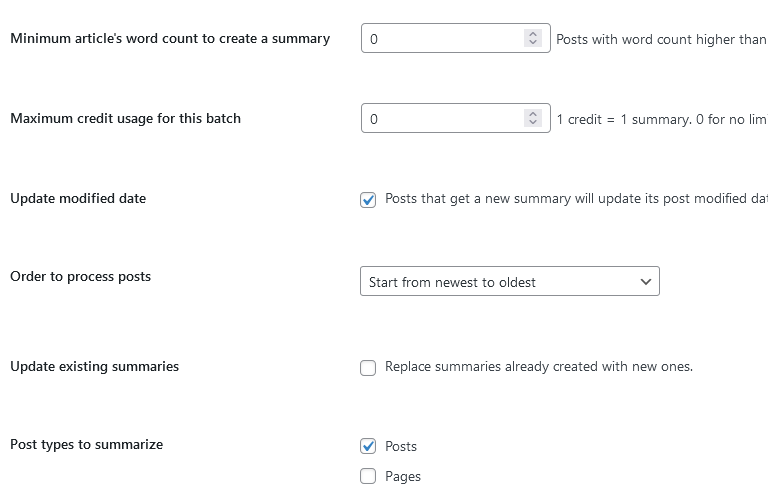Click the Posts that get a new summary label
768x500 pixels.
(x=576, y=199)
